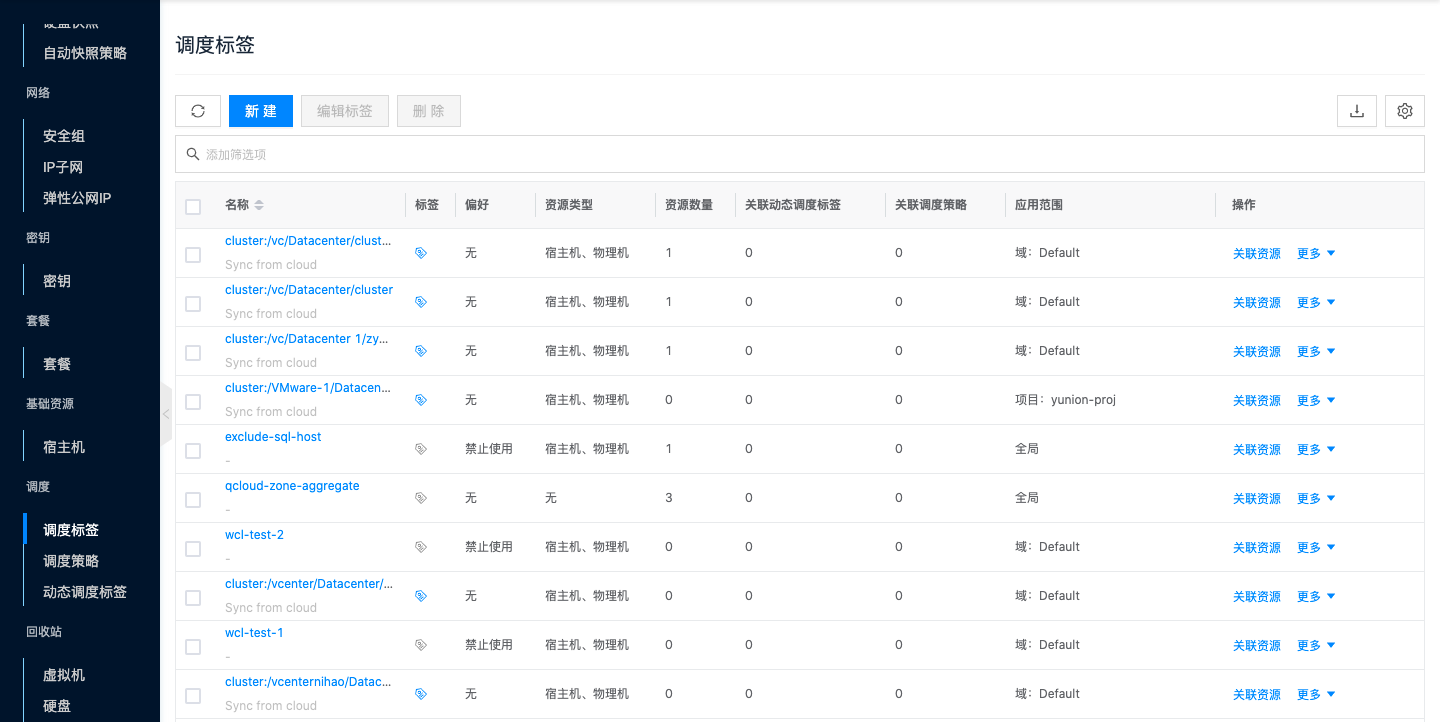Click tag icon in wcl-test-2 row

tap(421, 547)
